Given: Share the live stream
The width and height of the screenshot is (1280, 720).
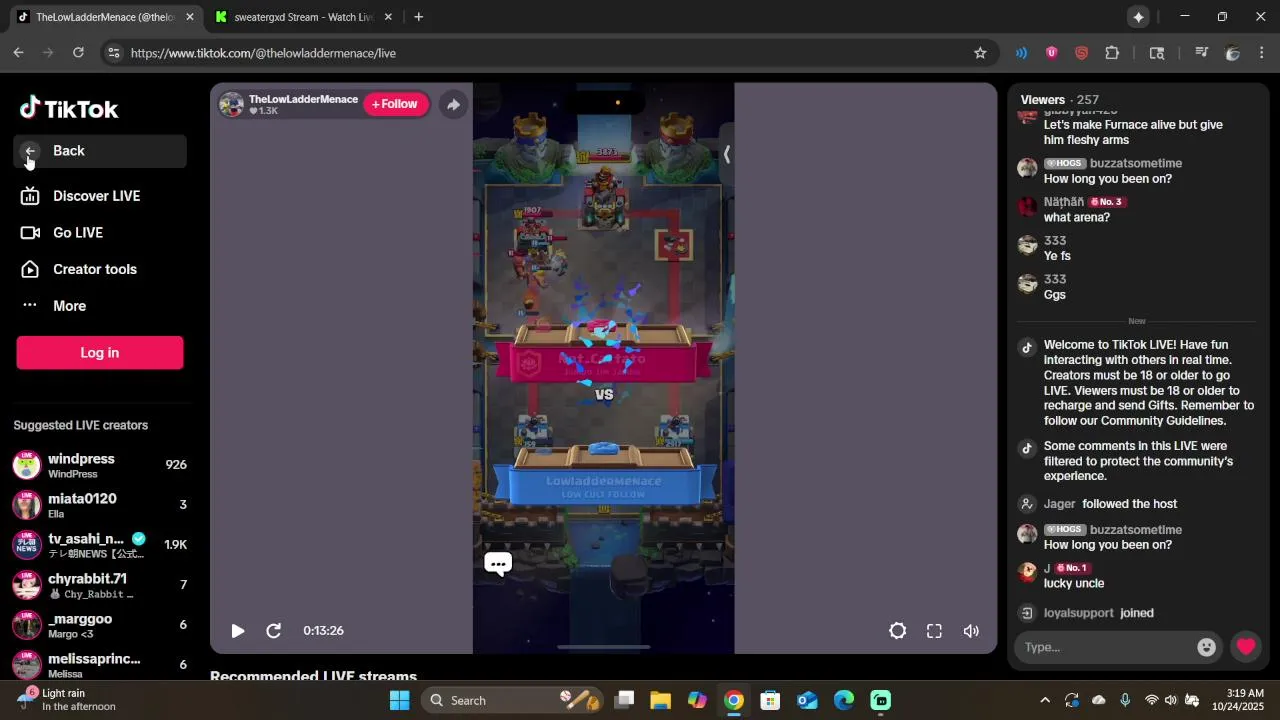Looking at the screenshot, I should coord(453,104).
